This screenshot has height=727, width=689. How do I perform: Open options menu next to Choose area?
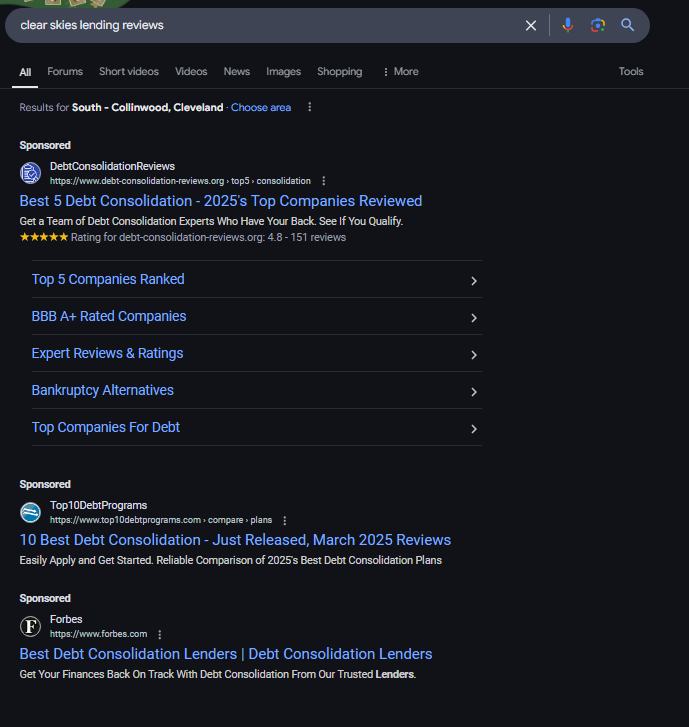pyautogui.click(x=310, y=107)
